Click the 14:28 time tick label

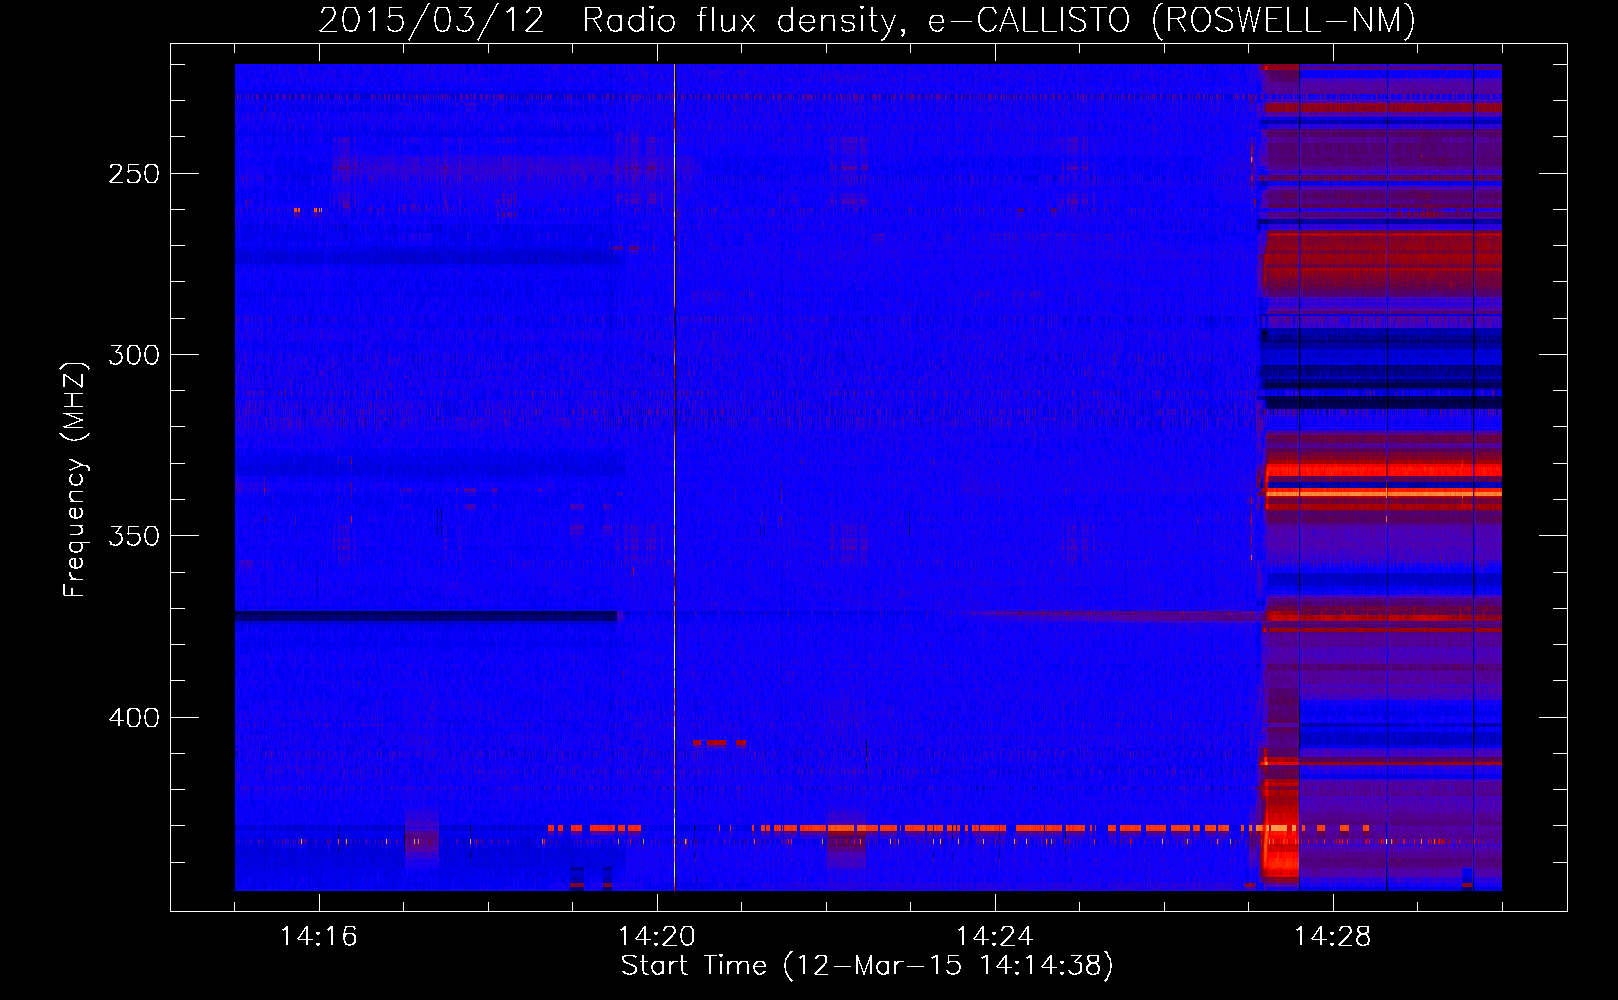coord(1333,936)
